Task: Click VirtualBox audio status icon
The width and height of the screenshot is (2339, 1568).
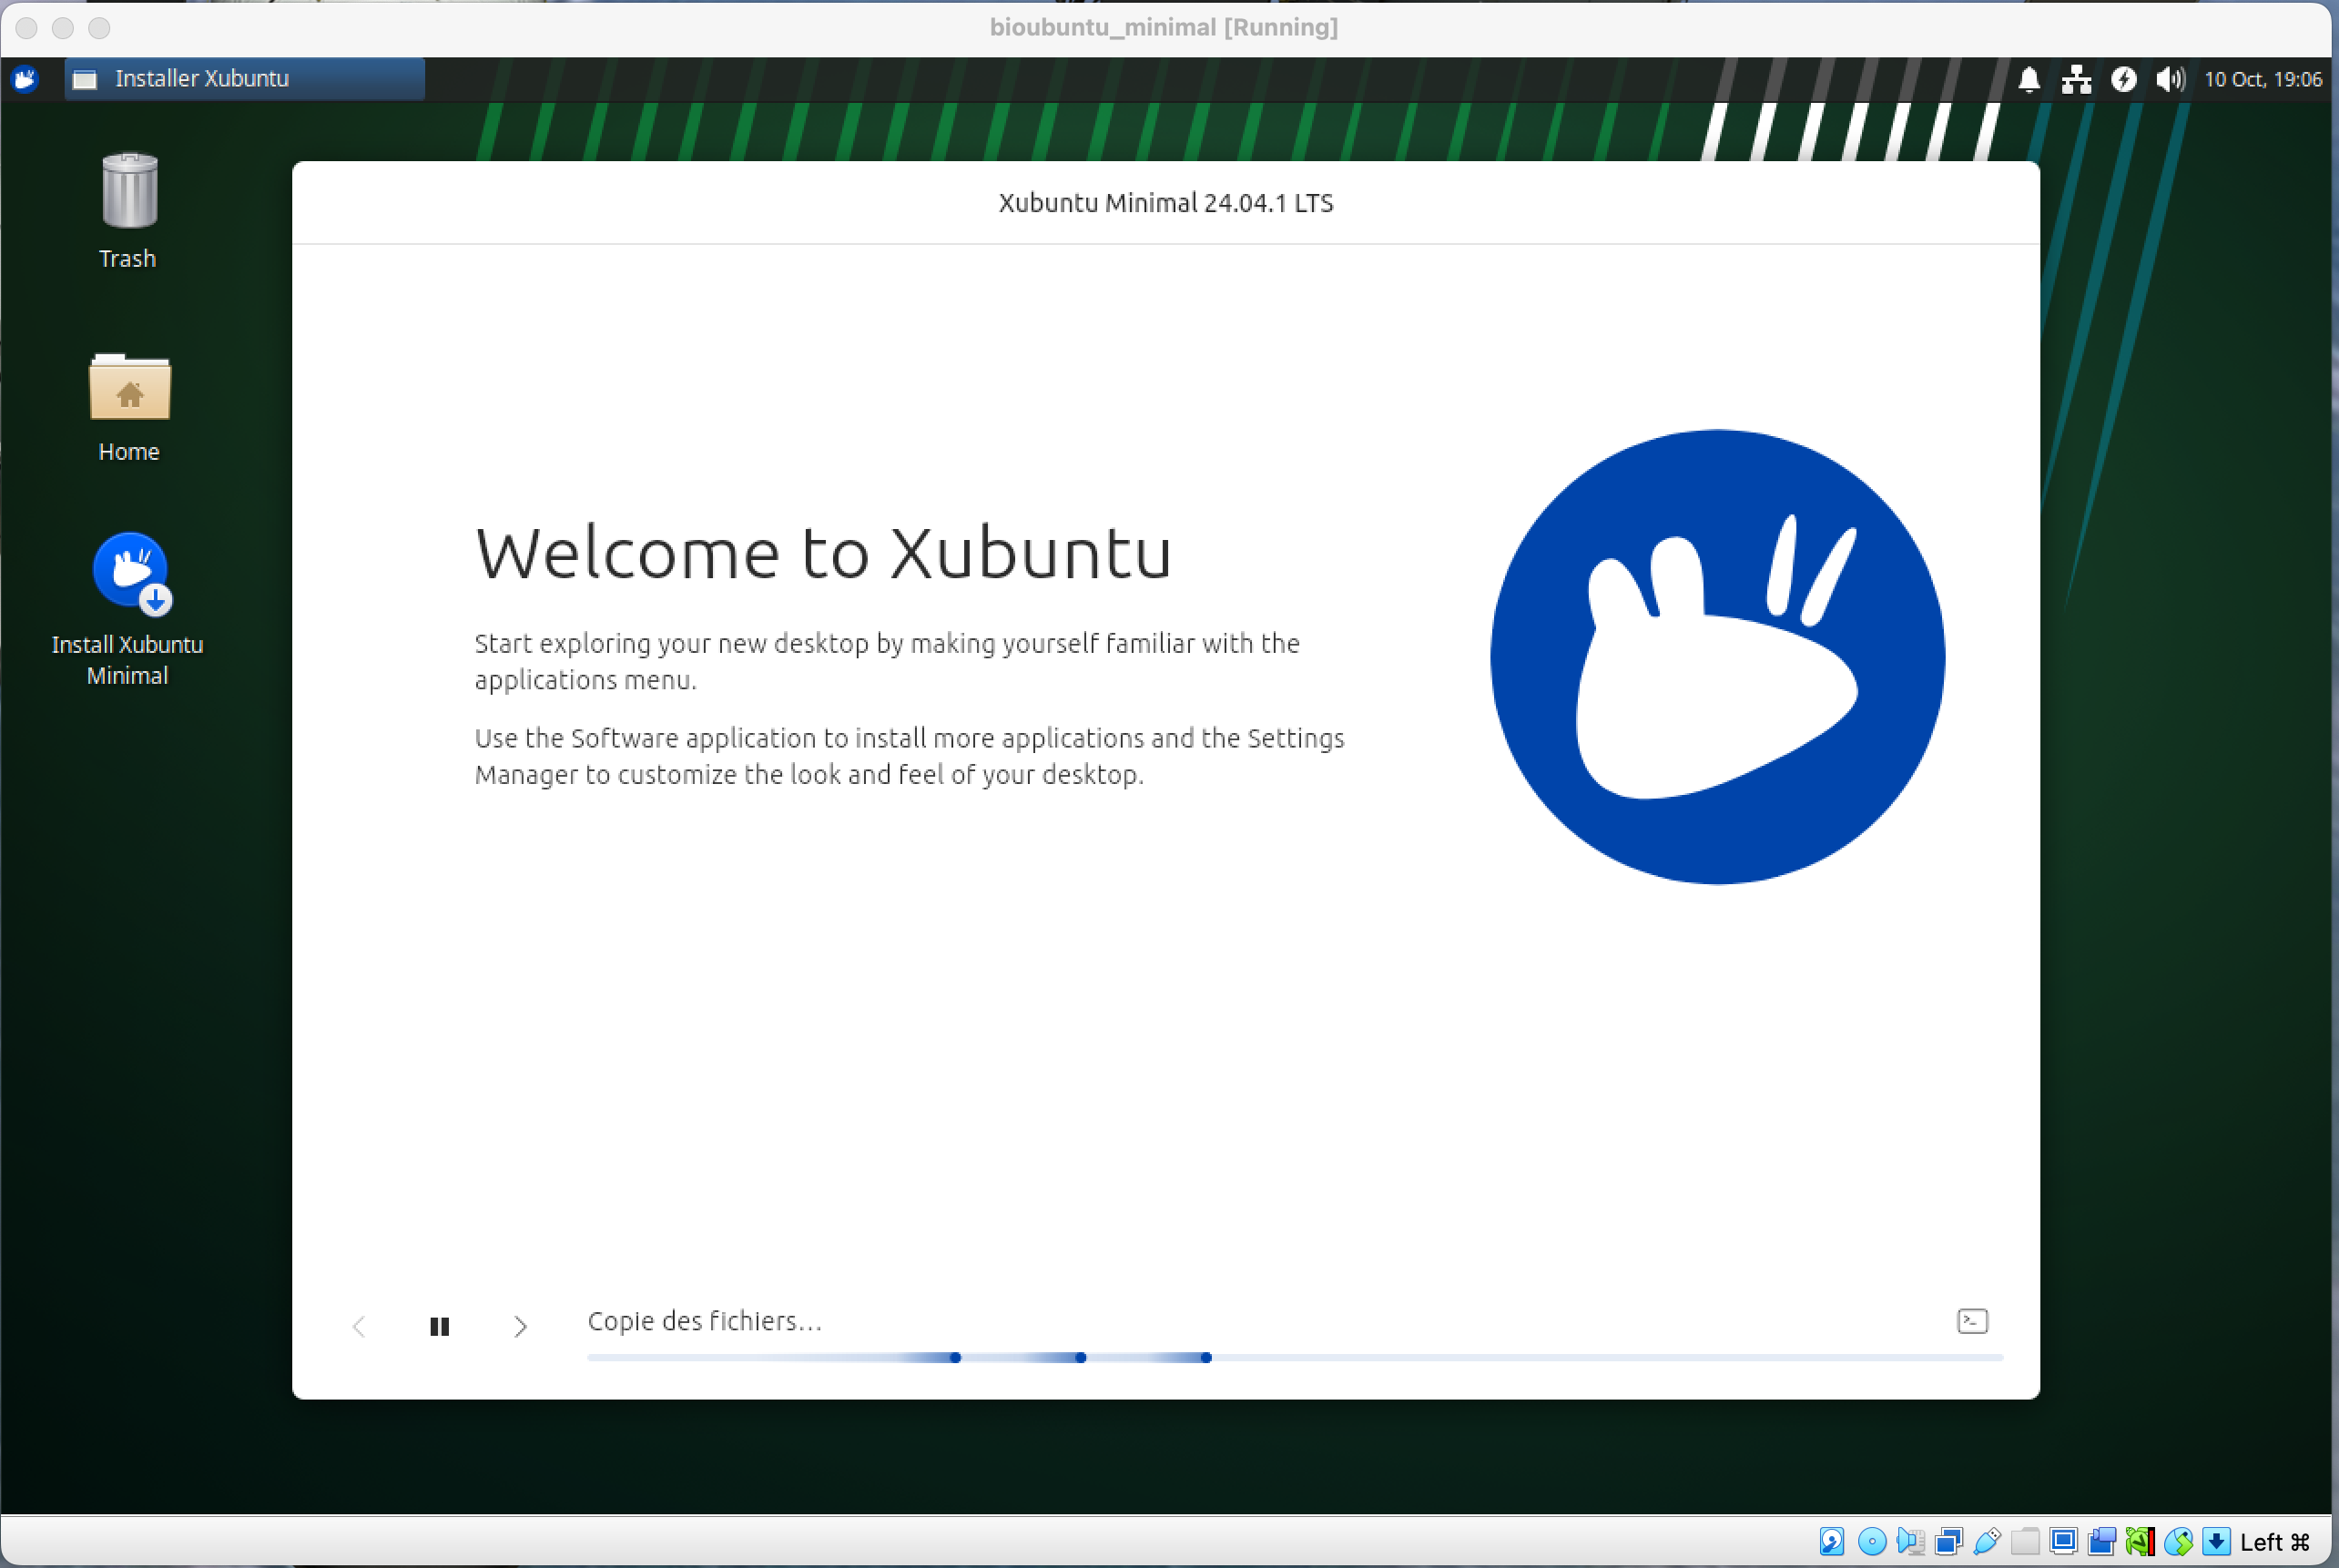Action: 1911,1541
